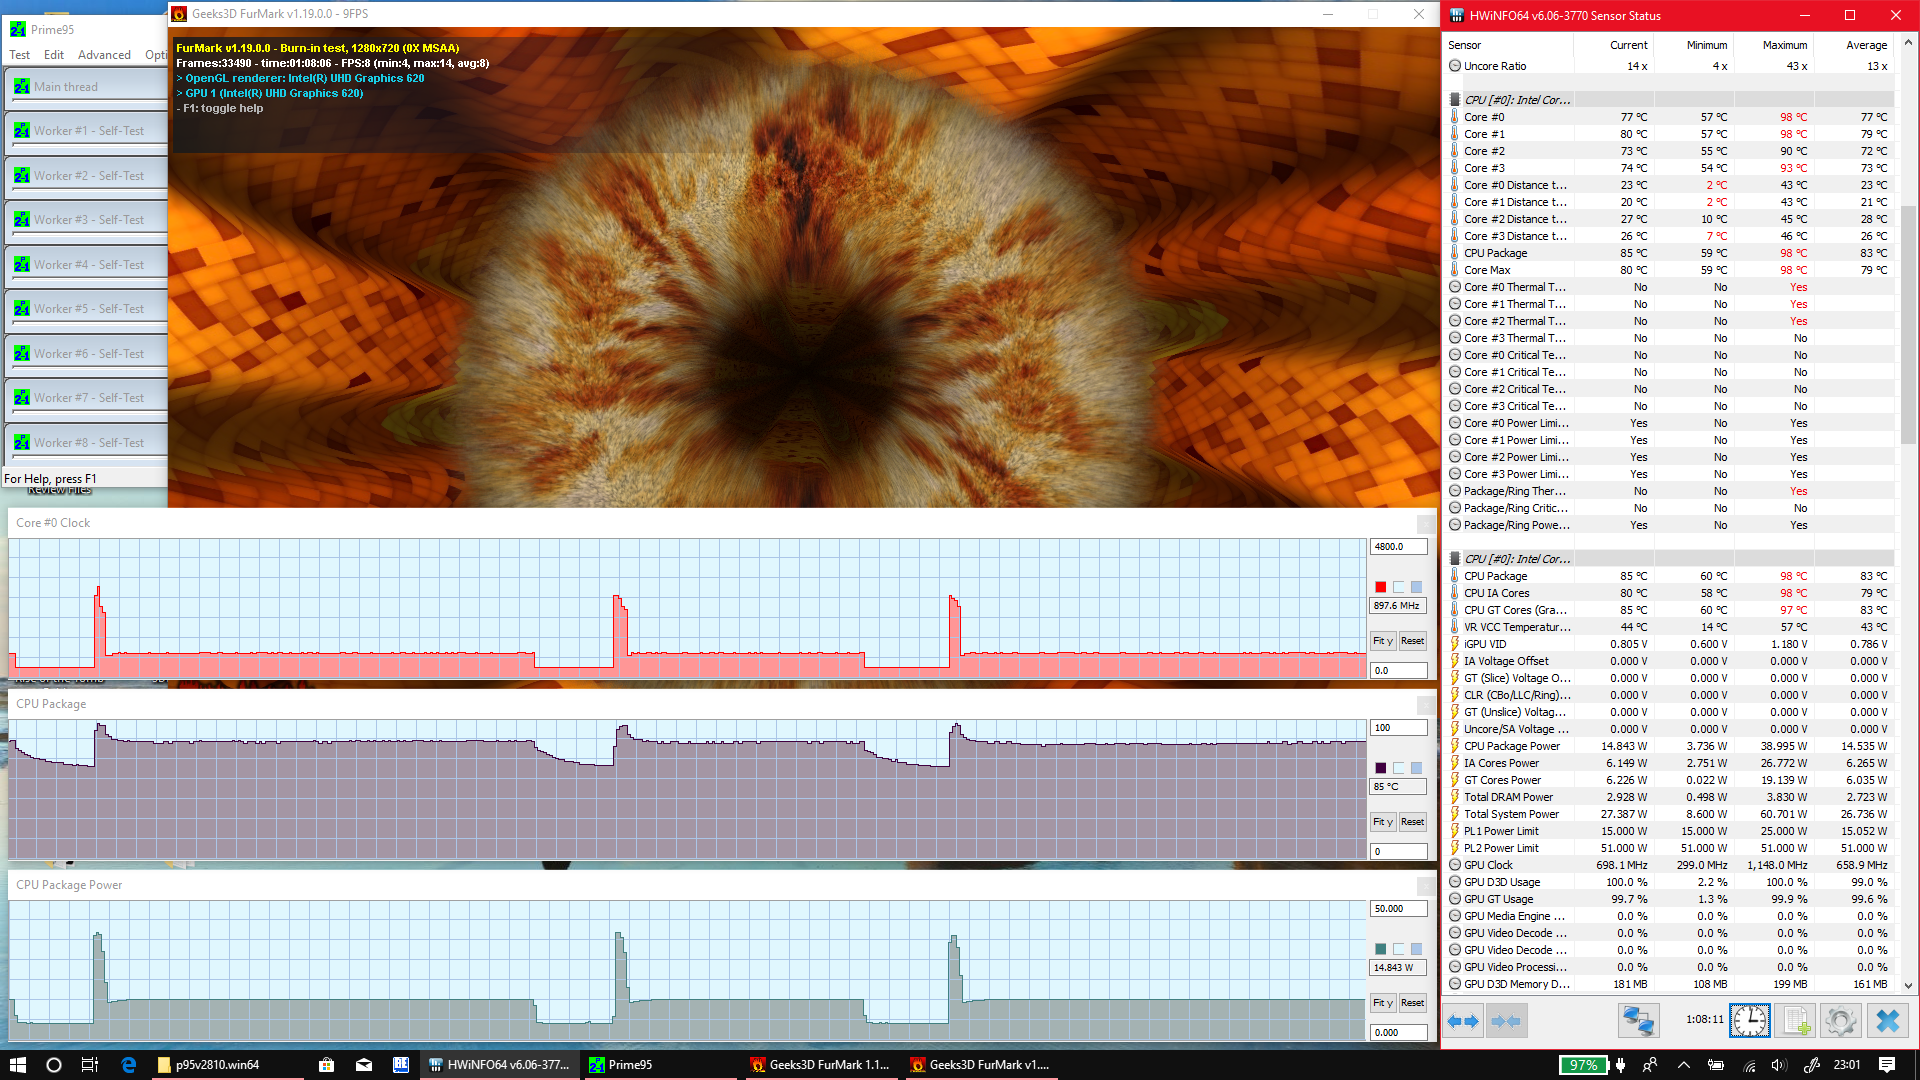Viewport: 1920px width, 1080px height.
Task: Open HWiNFO sensor settings gear
Action: 1840,1021
